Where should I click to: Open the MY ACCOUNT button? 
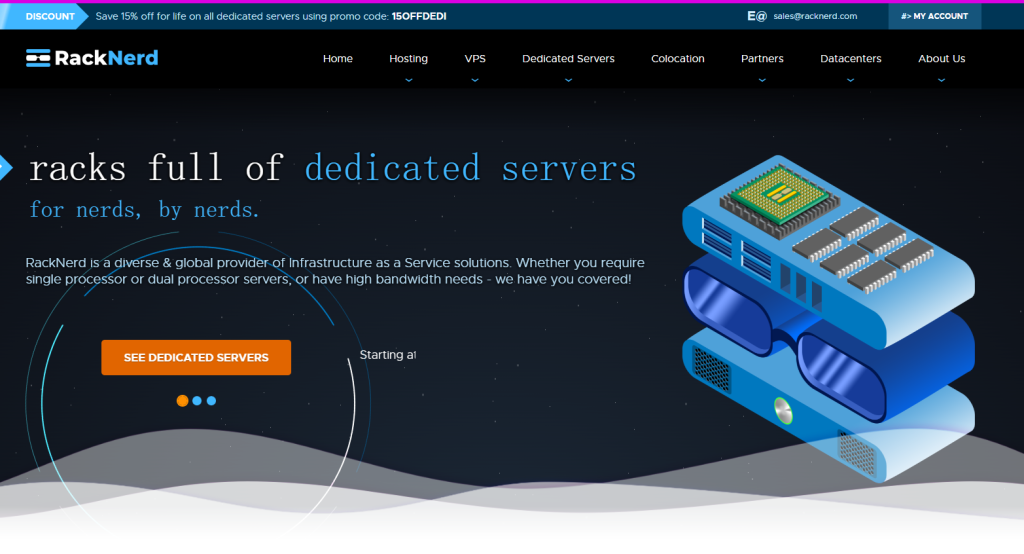coord(934,16)
